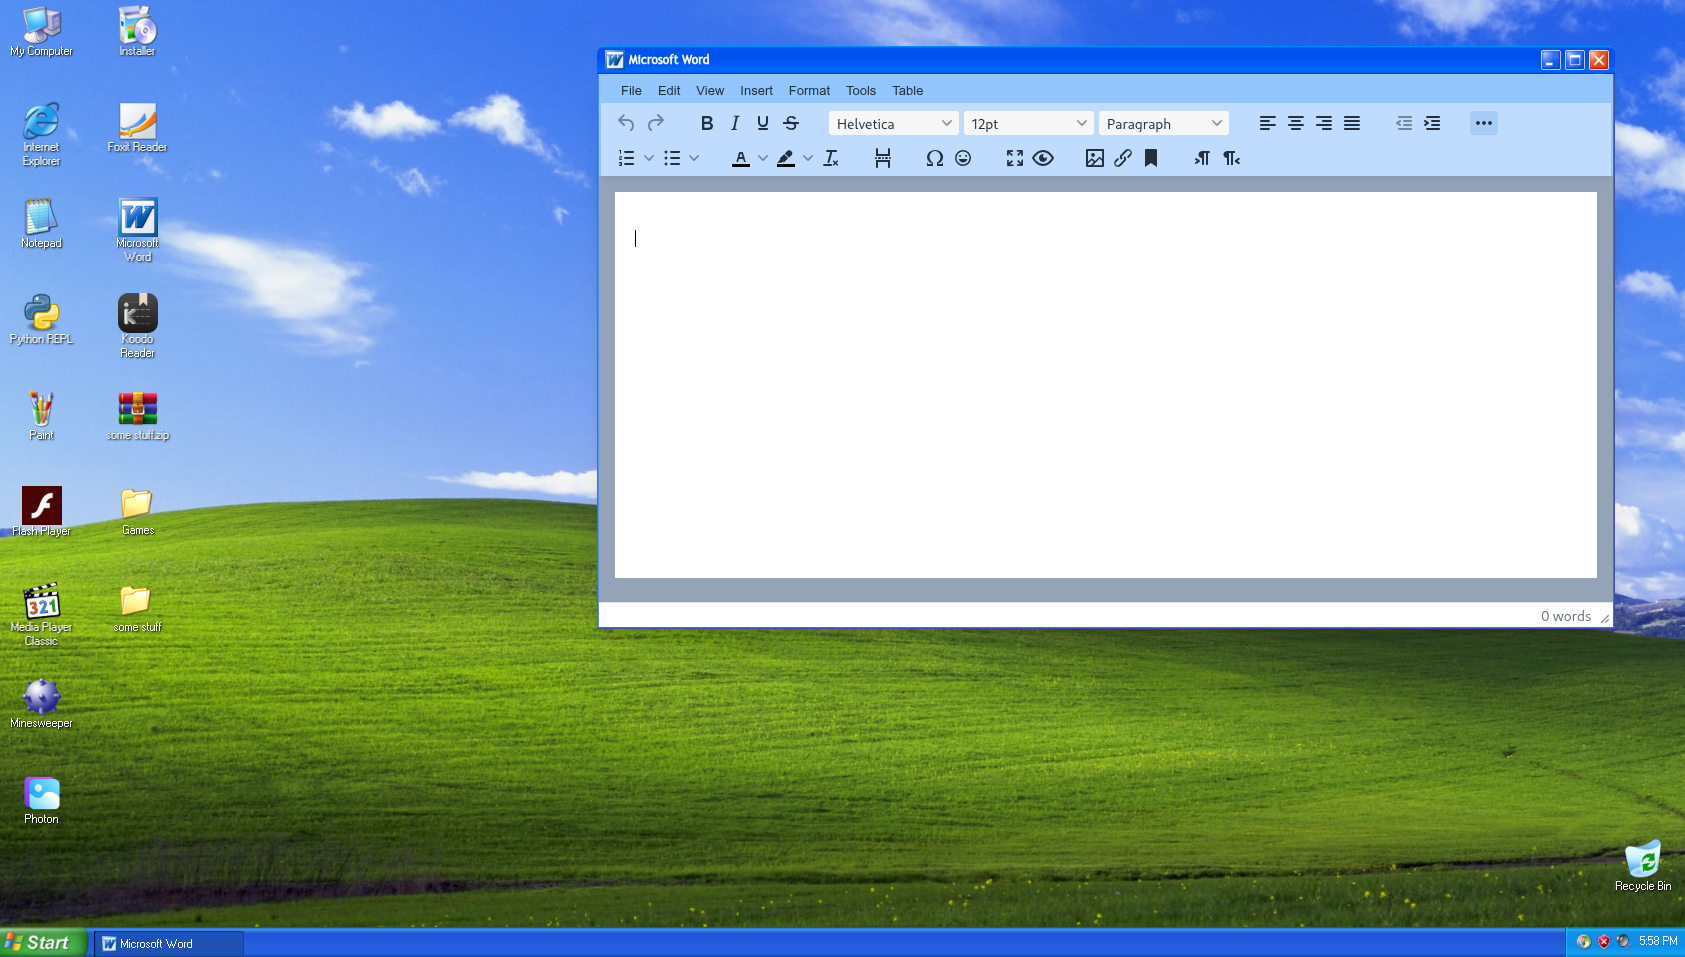Preview the document with eye icon

(x=1043, y=158)
